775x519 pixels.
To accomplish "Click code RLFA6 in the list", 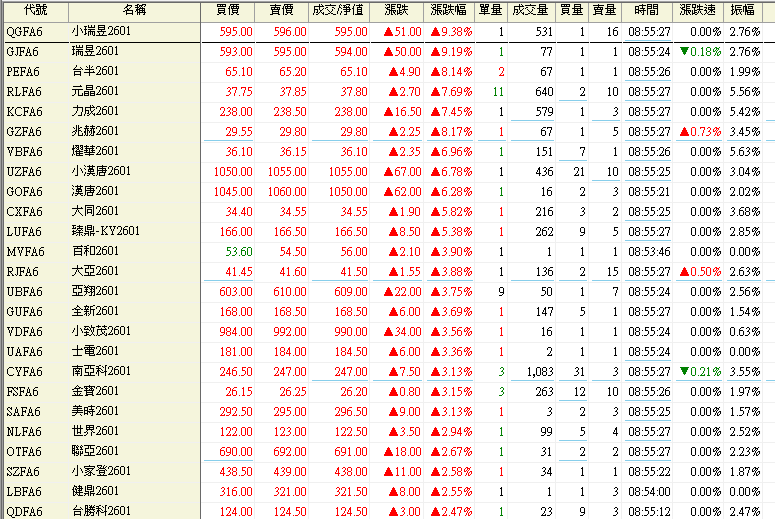I will point(22,91).
